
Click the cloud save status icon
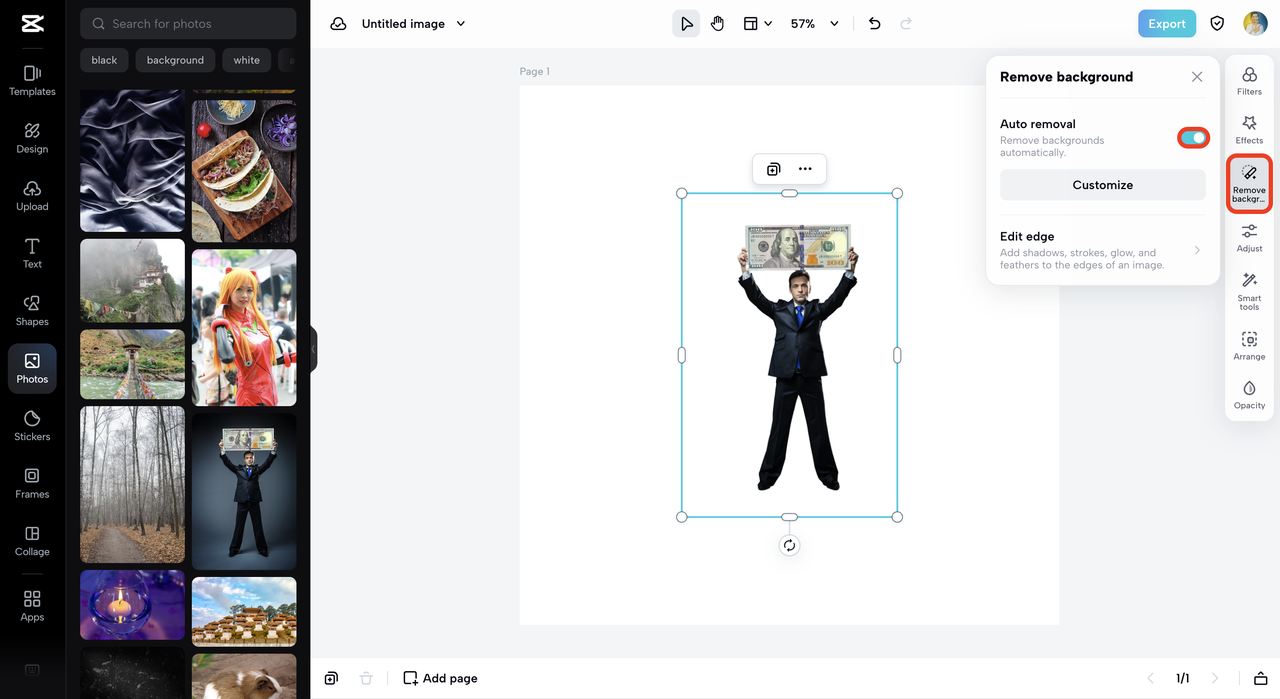(339, 24)
